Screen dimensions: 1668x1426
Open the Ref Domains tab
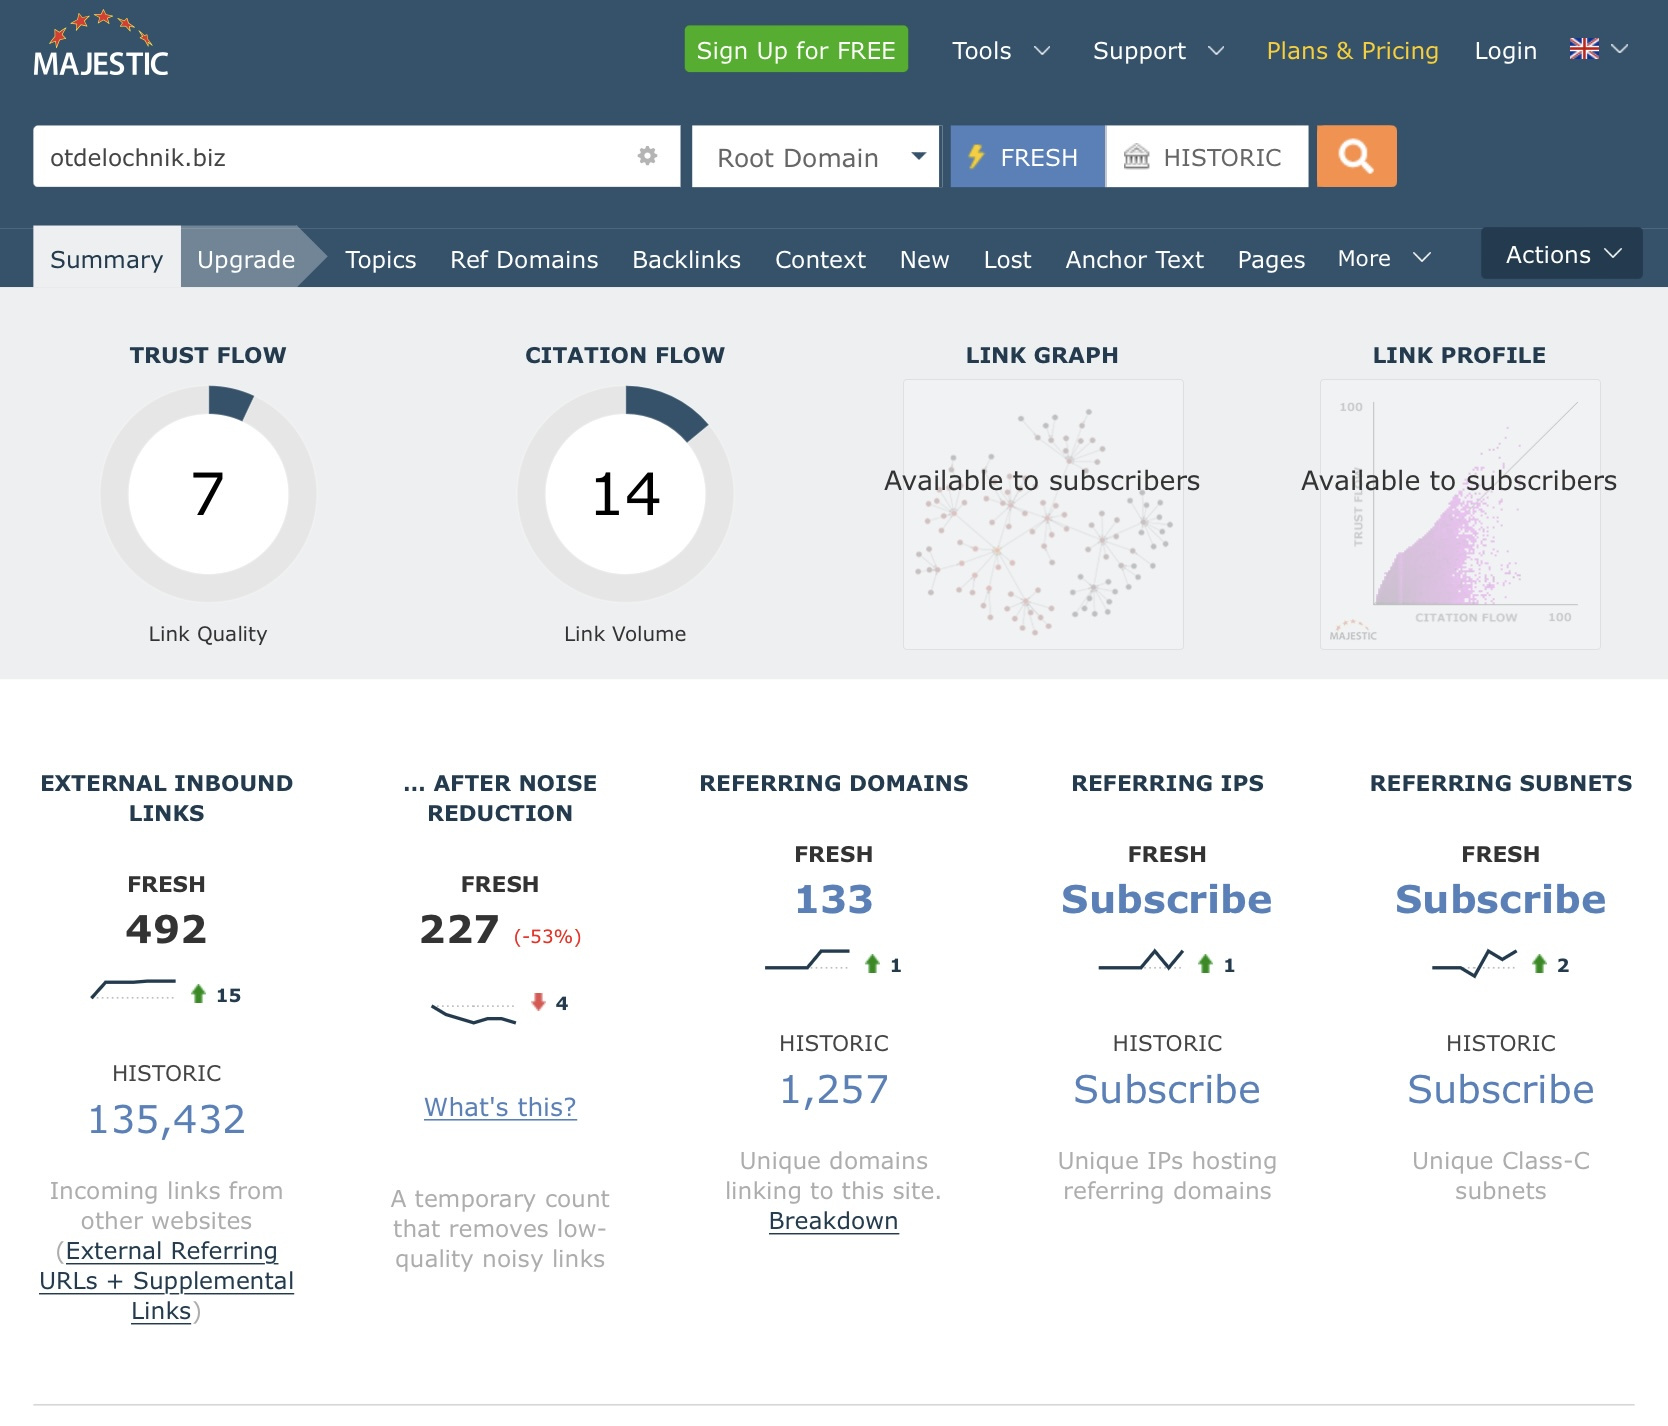(x=524, y=259)
